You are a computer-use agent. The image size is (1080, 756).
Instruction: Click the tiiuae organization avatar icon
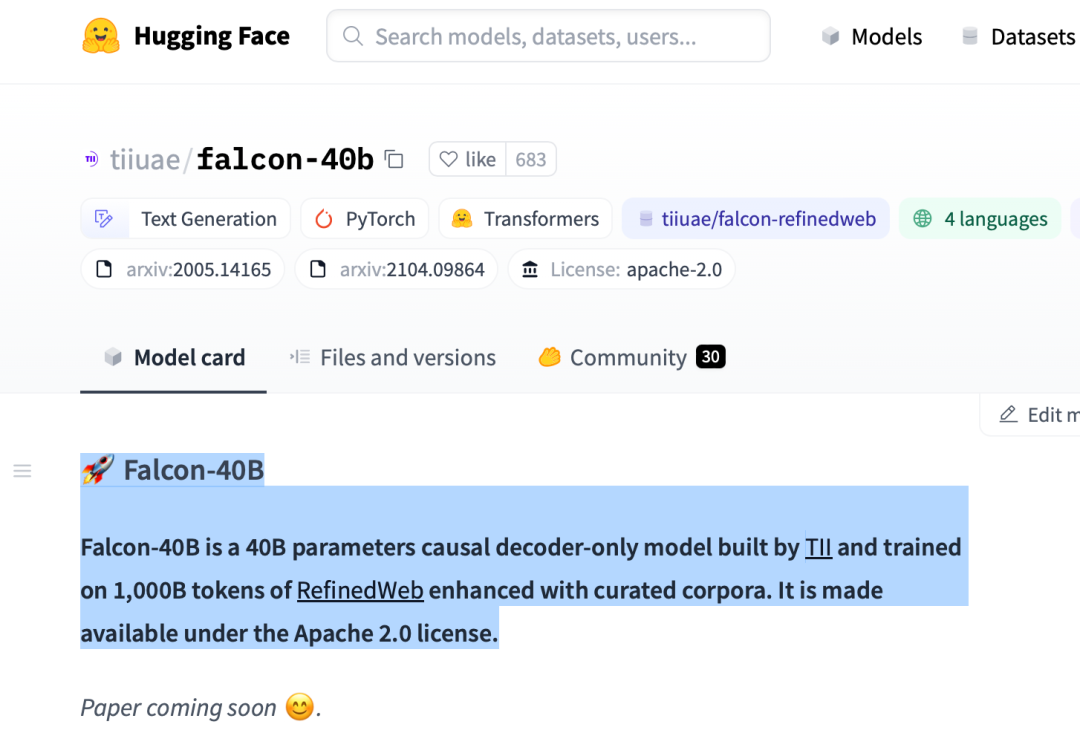(x=92, y=159)
